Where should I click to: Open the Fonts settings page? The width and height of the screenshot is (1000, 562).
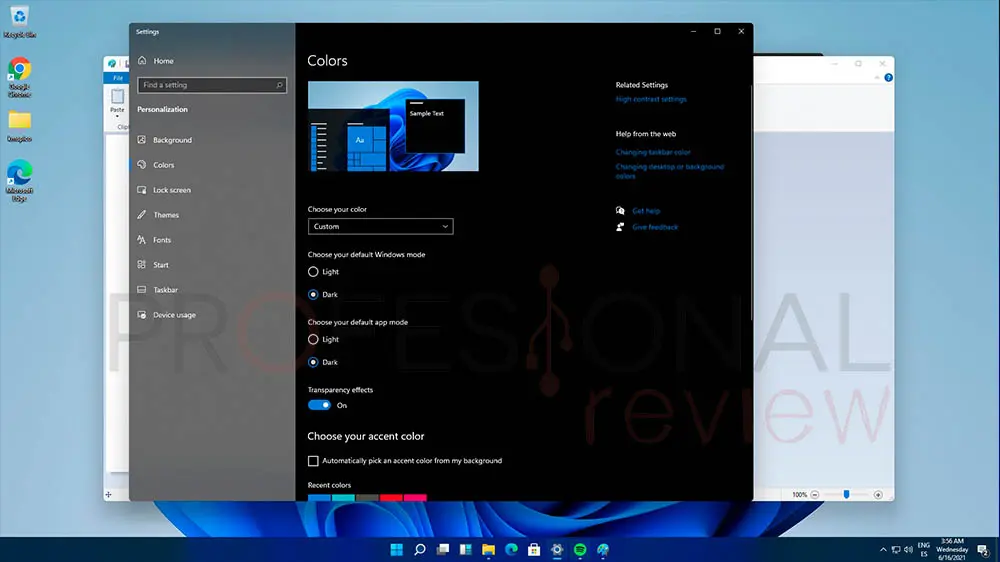[x=154, y=240]
